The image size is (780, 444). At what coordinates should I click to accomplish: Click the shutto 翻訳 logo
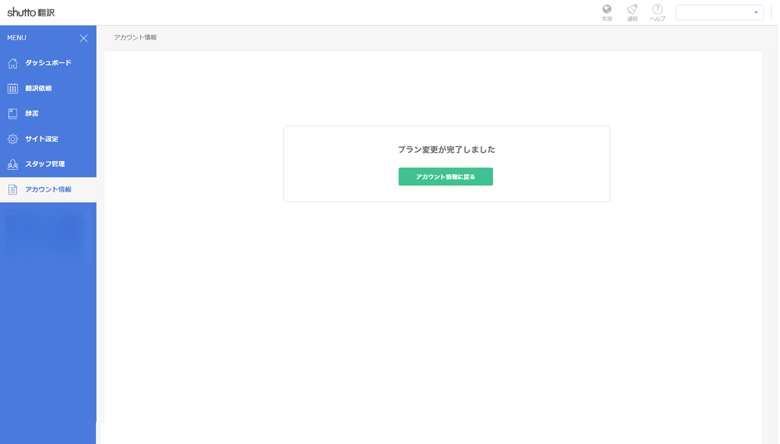pyautogui.click(x=31, y=12)
